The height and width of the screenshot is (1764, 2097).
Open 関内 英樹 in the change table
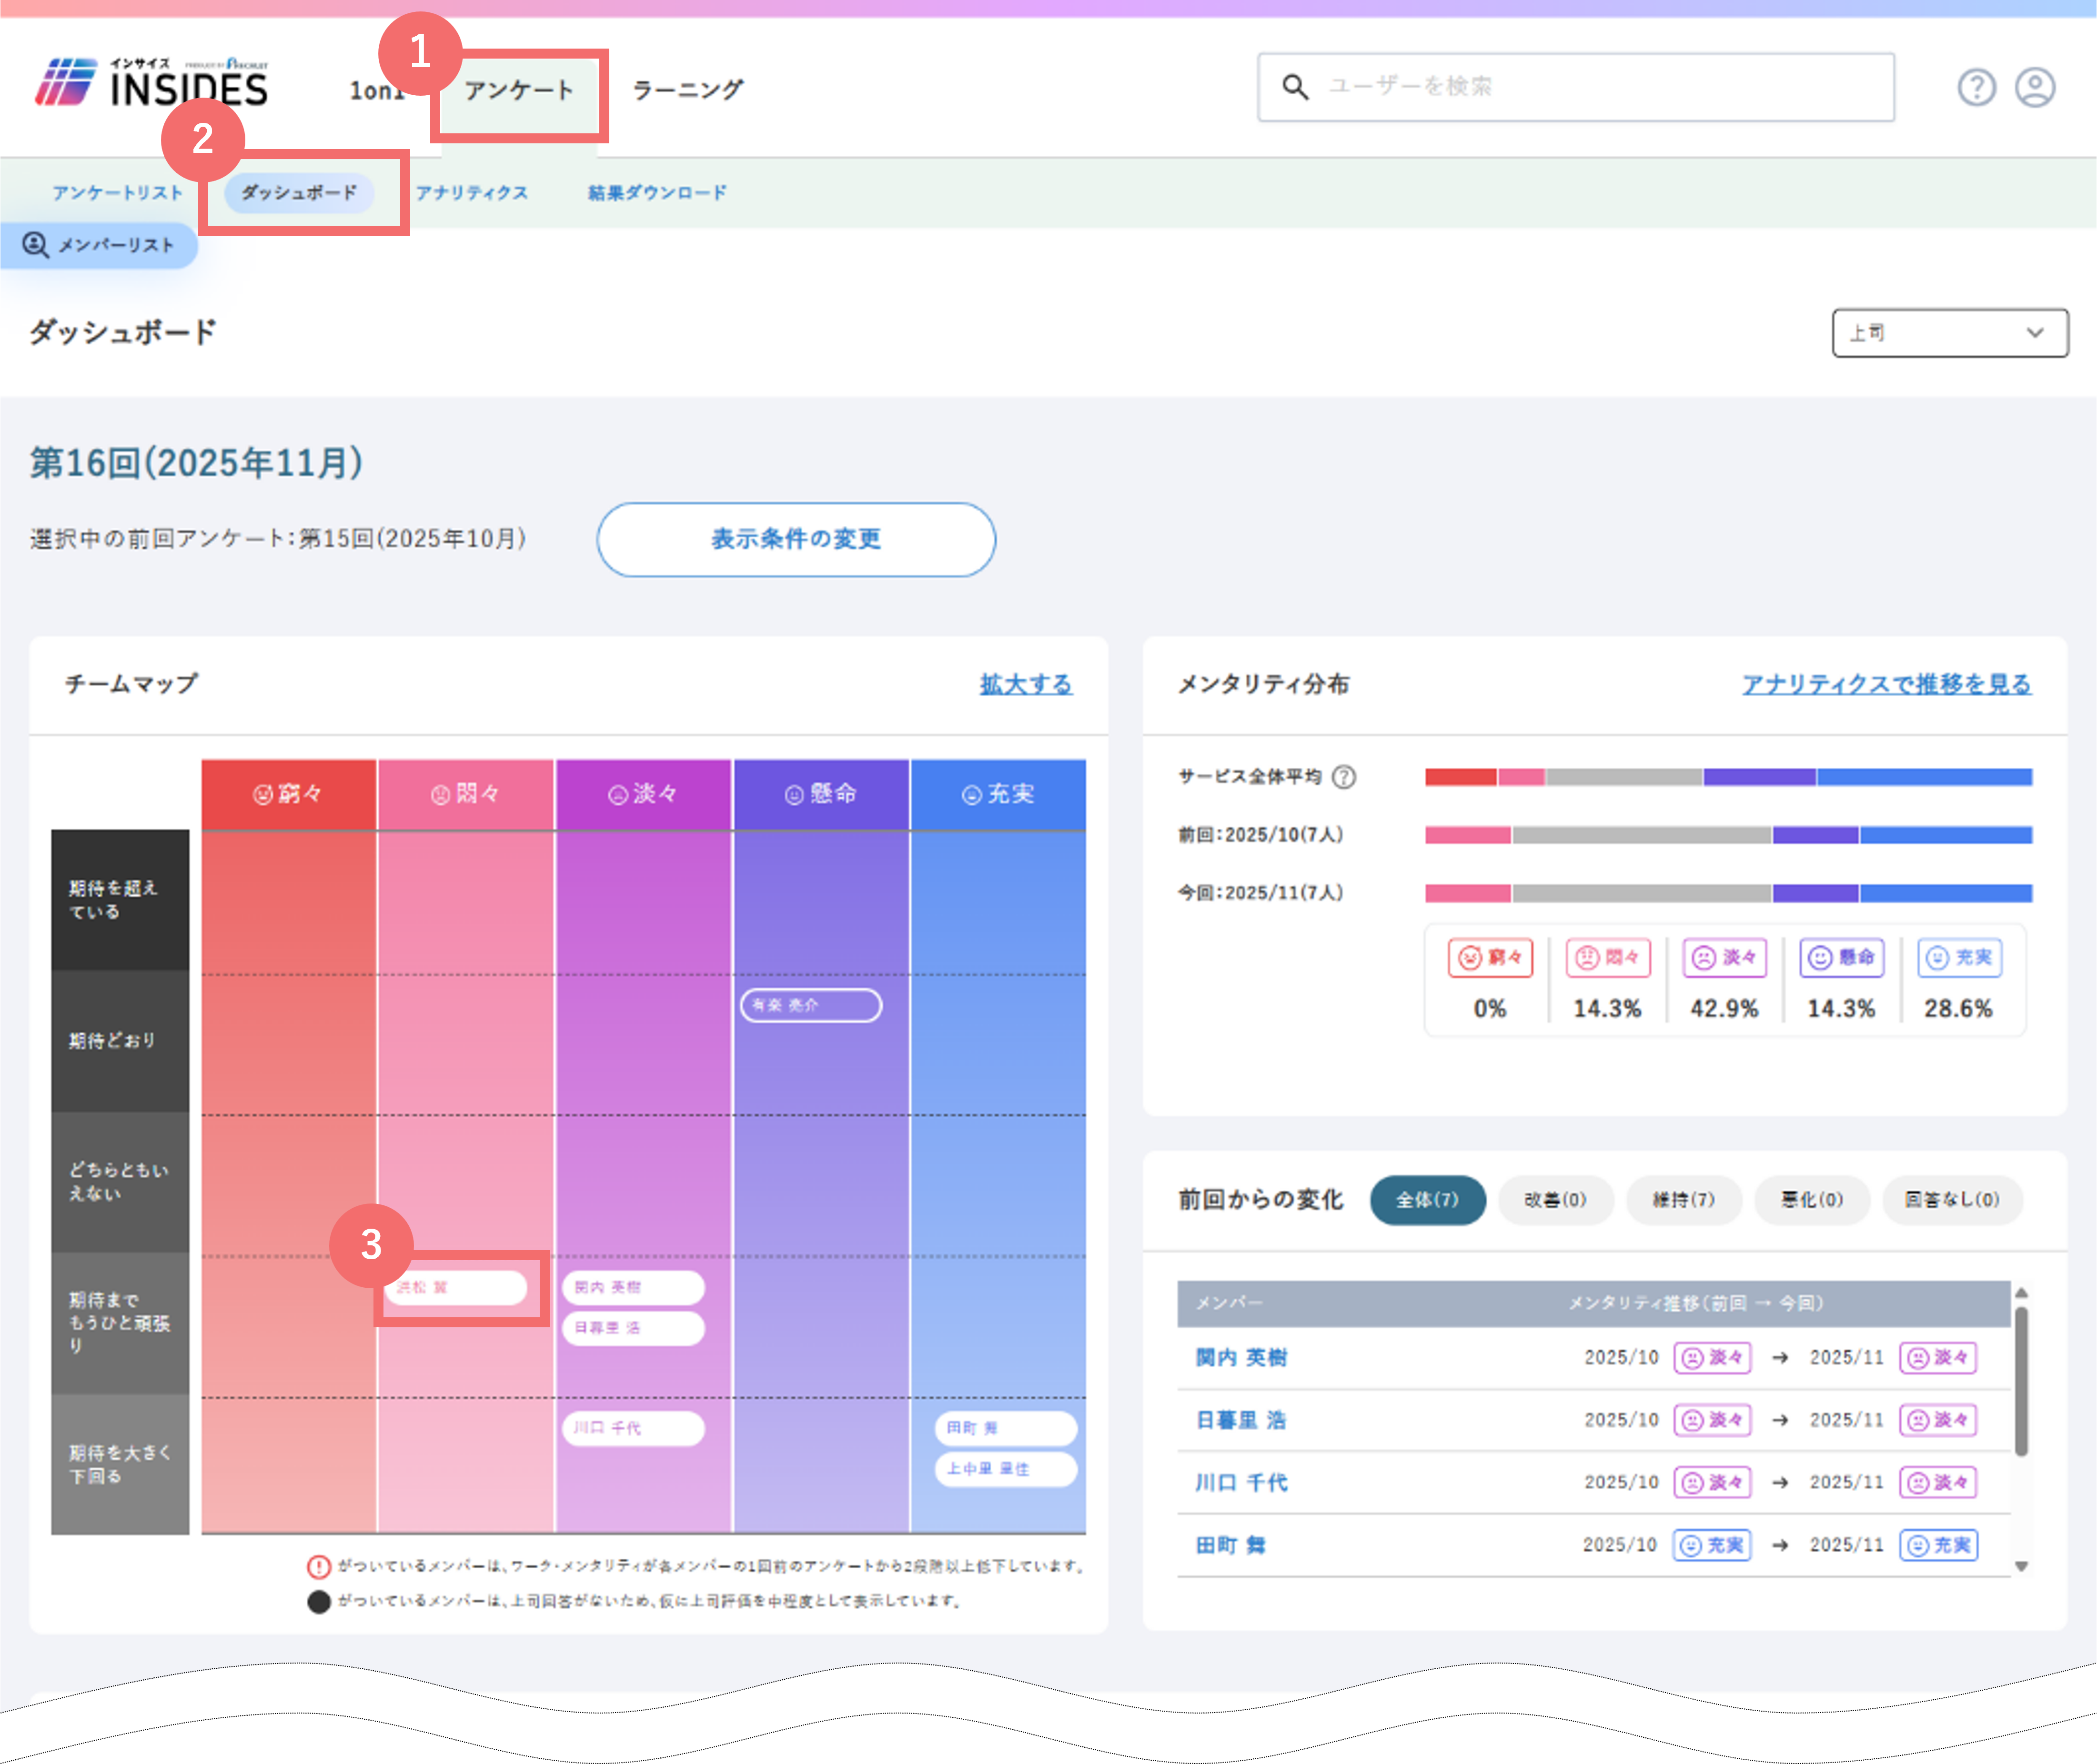click(1241, 1358)
